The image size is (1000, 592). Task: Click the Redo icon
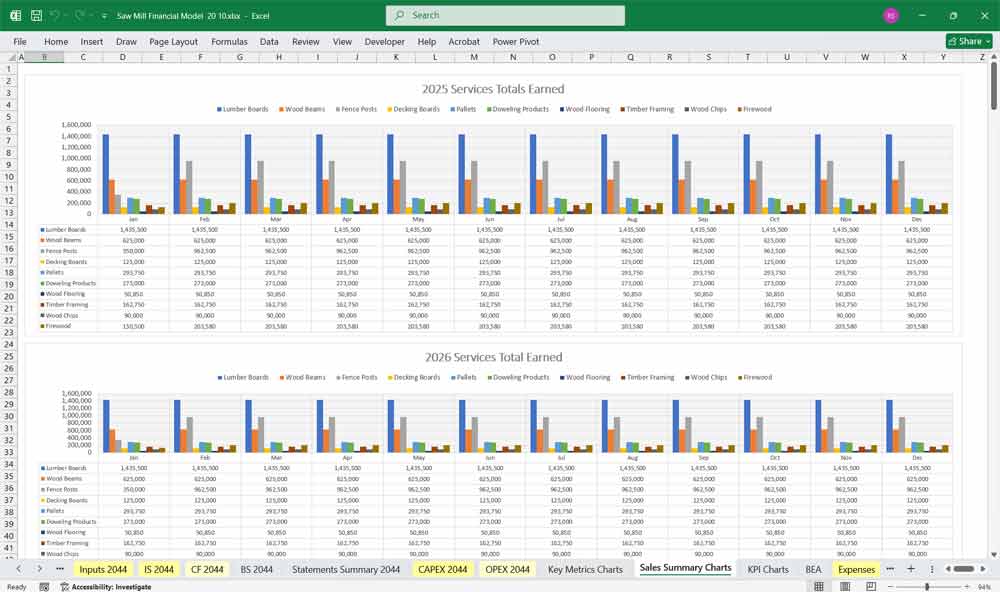(77, 15)
